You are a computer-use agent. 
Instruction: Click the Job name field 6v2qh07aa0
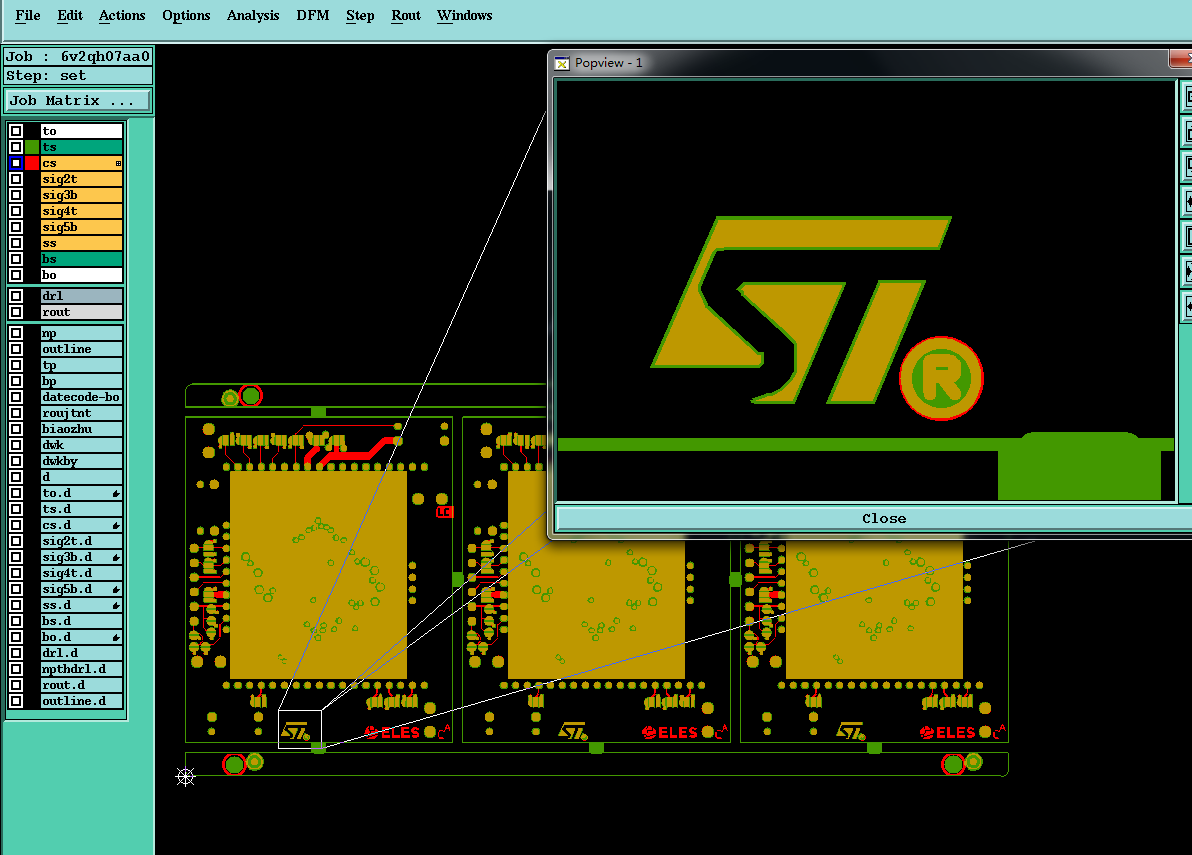point(78,56)
